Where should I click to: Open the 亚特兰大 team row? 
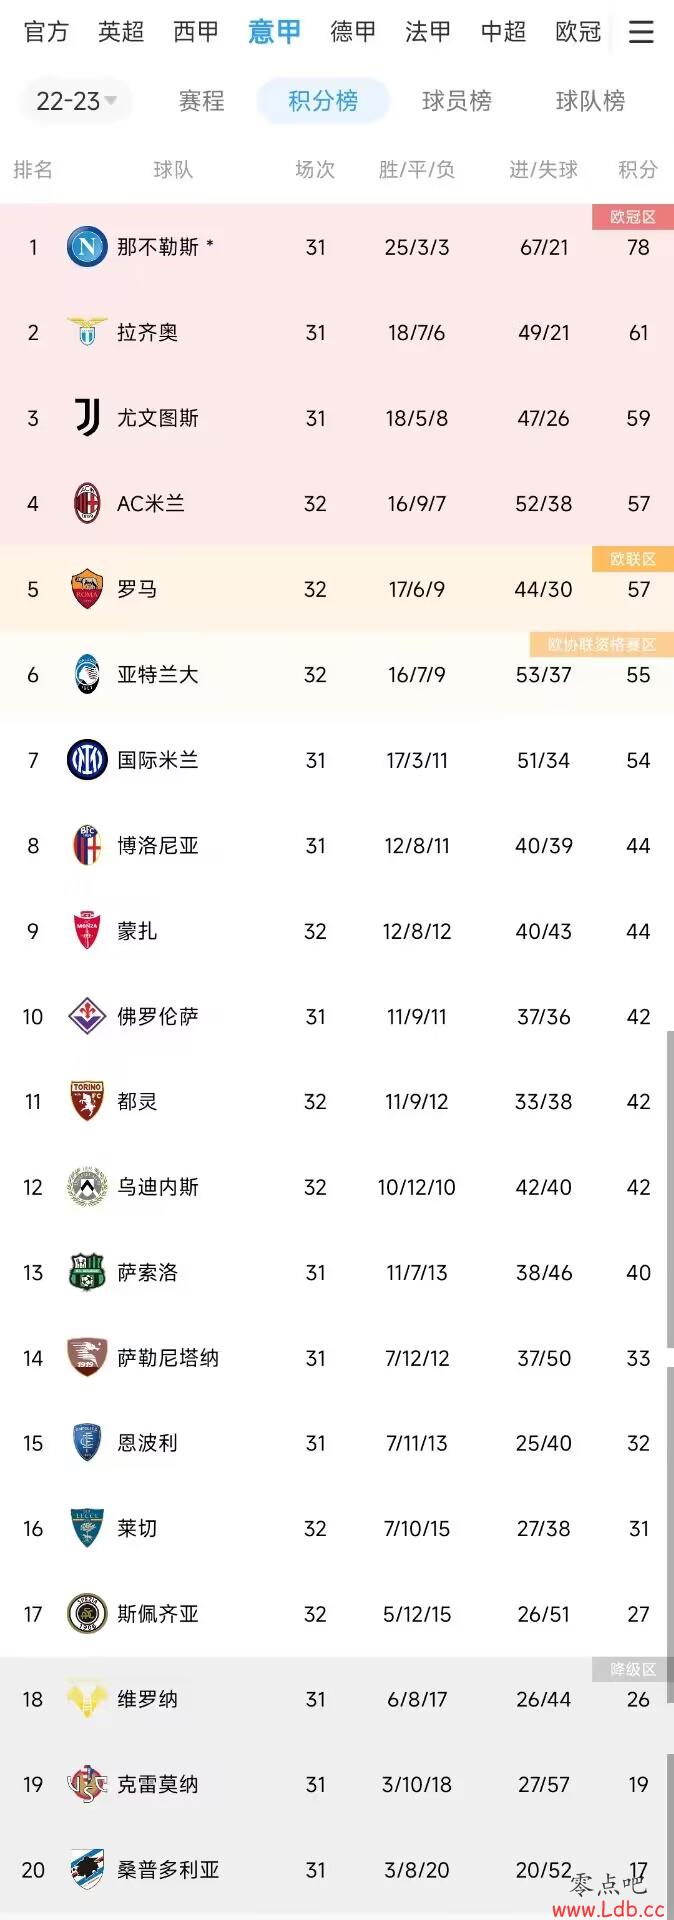click(x=337, y=675)
